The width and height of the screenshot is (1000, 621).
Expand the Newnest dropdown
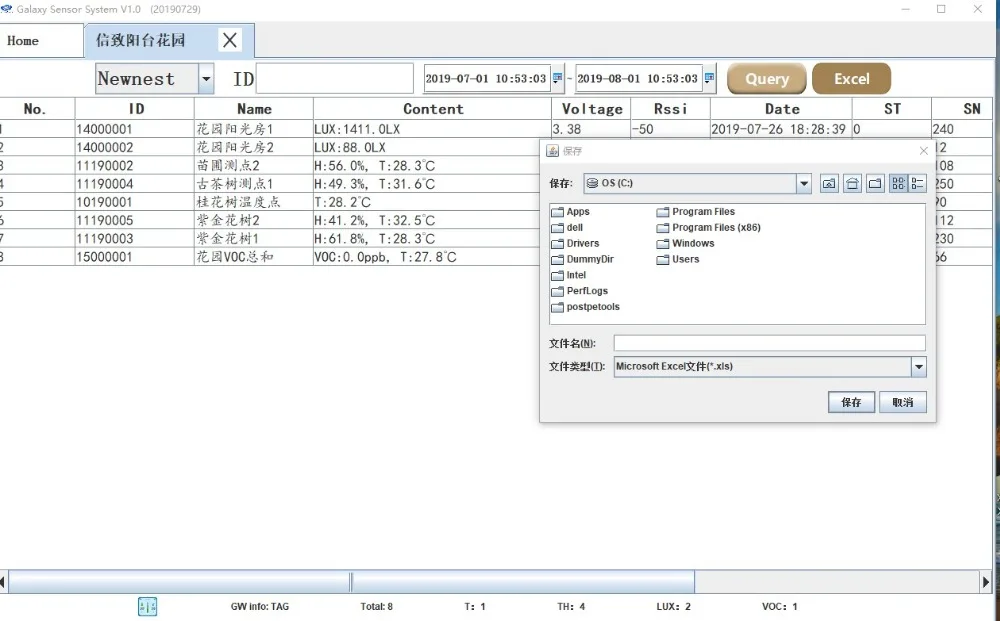tap(205, 79)
